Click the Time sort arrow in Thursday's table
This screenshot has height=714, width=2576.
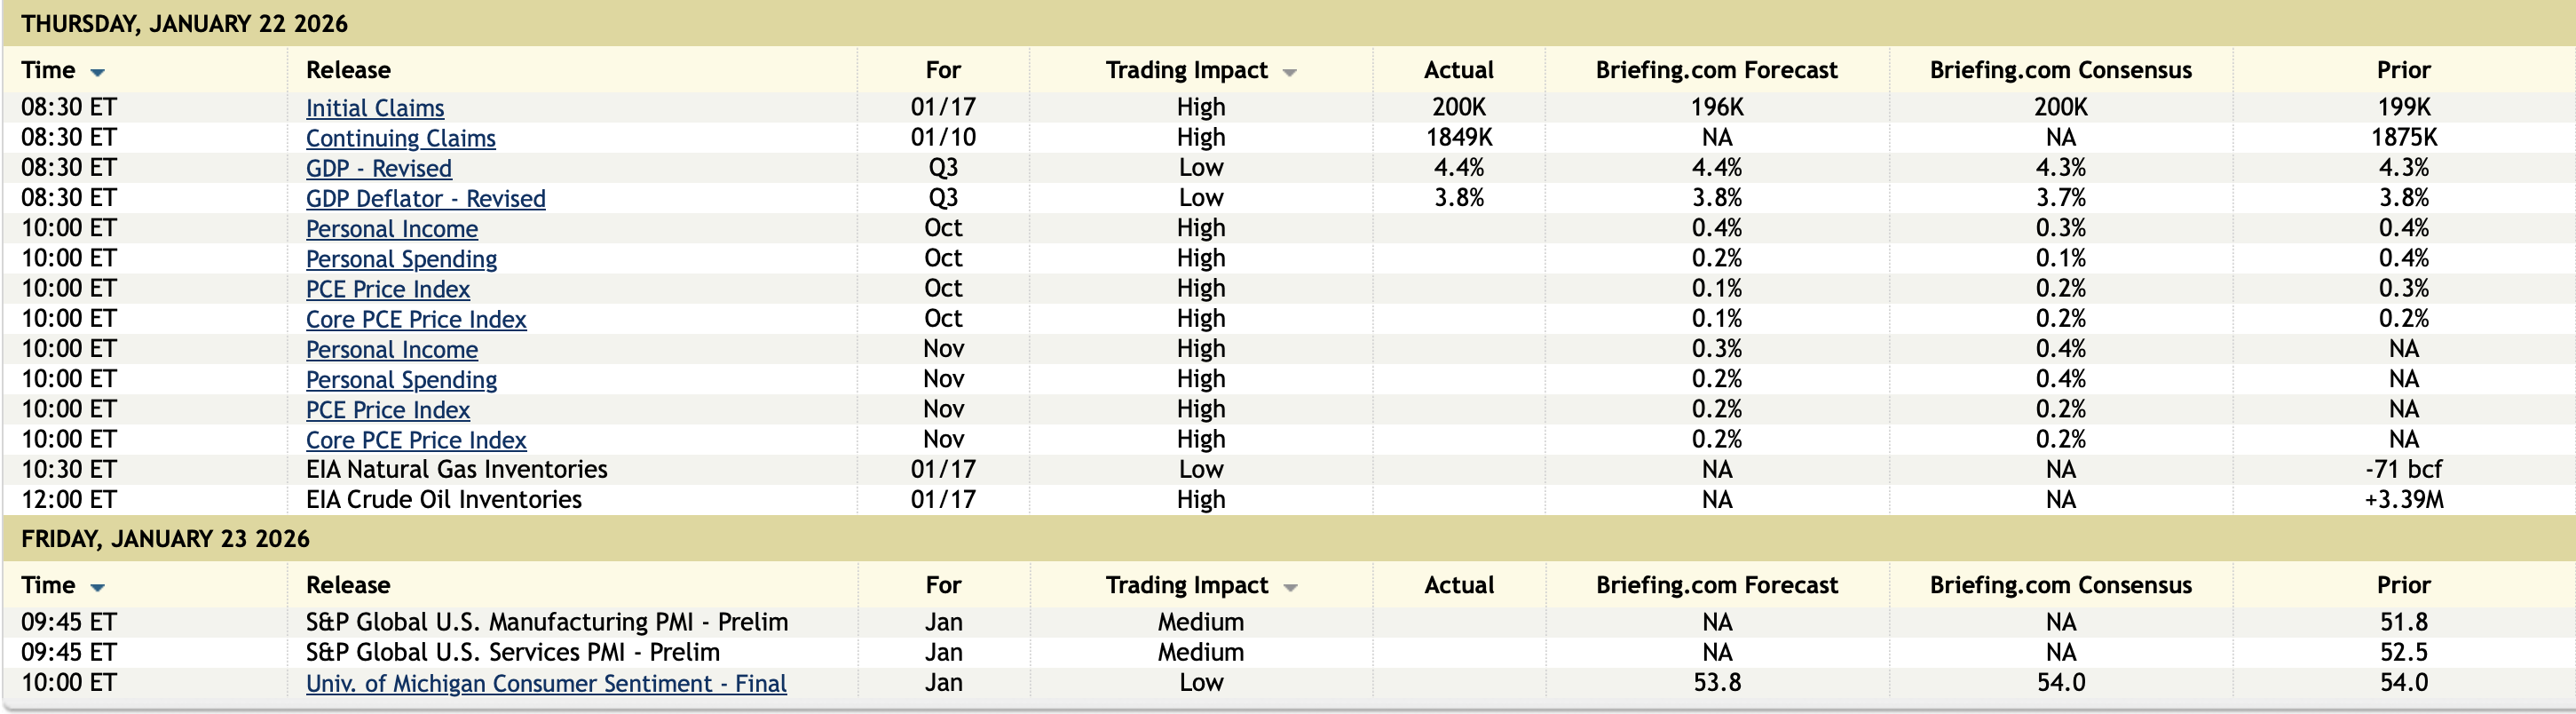pos(98,73)
